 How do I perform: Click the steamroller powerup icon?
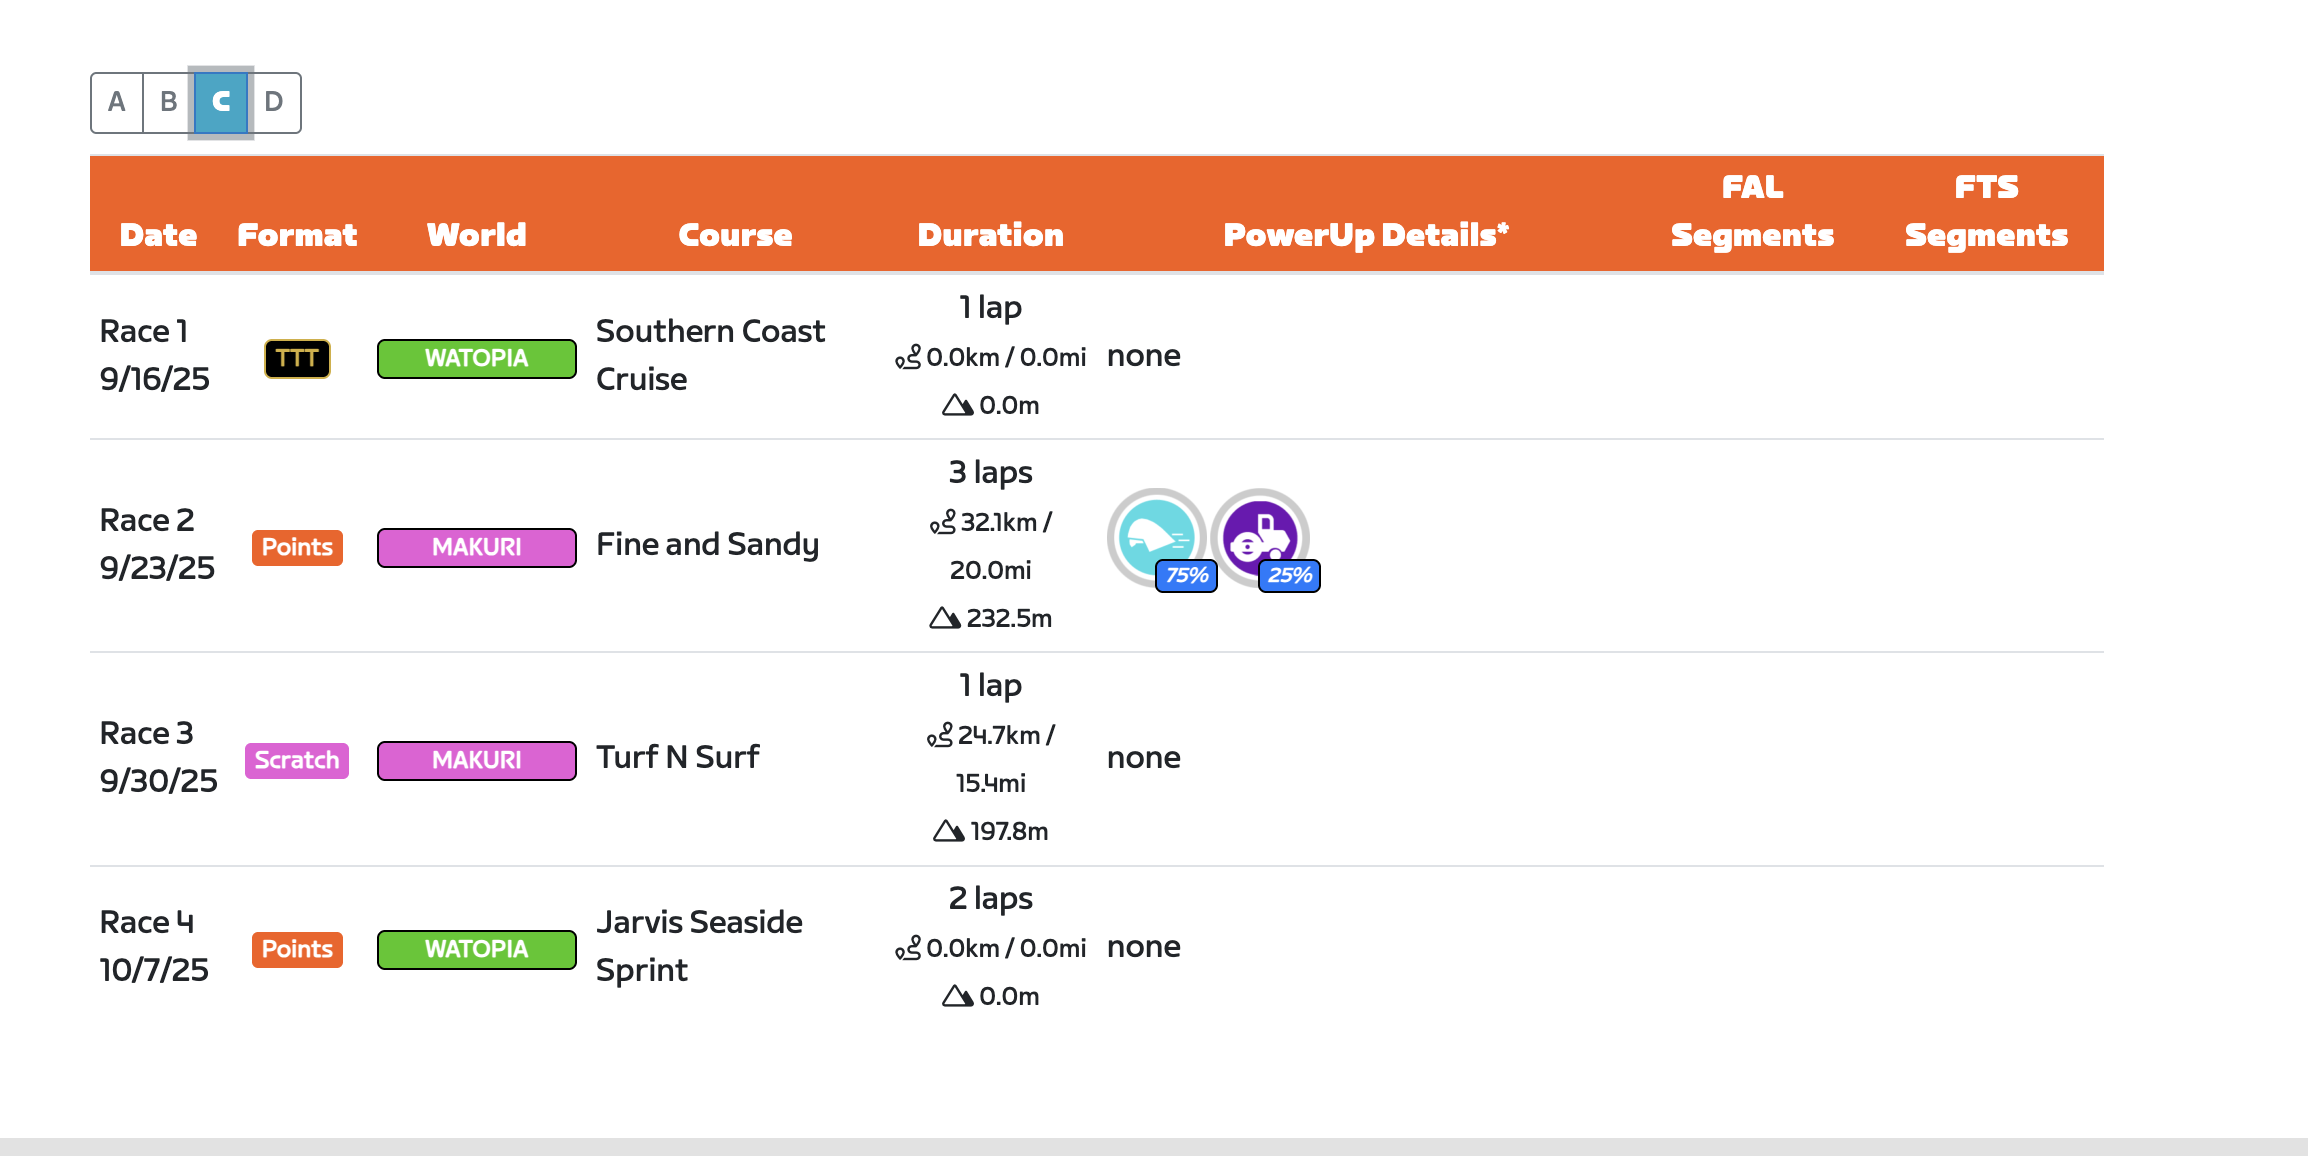[x=1260, y=536]
